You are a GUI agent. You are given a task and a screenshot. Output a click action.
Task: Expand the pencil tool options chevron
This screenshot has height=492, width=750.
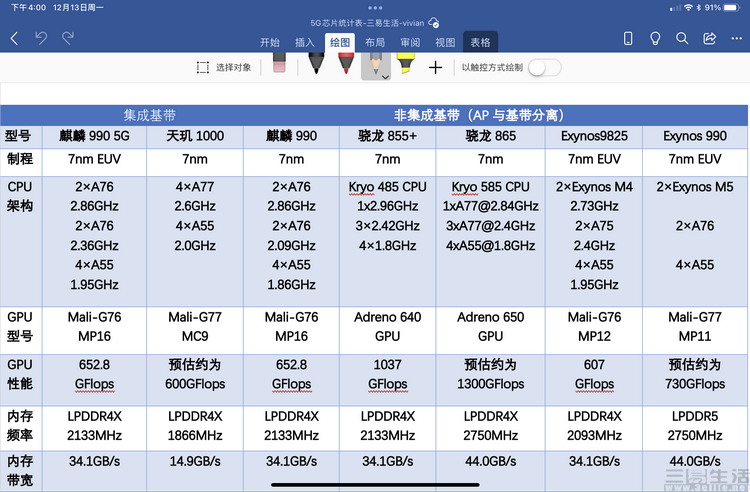tap(386, 77)
